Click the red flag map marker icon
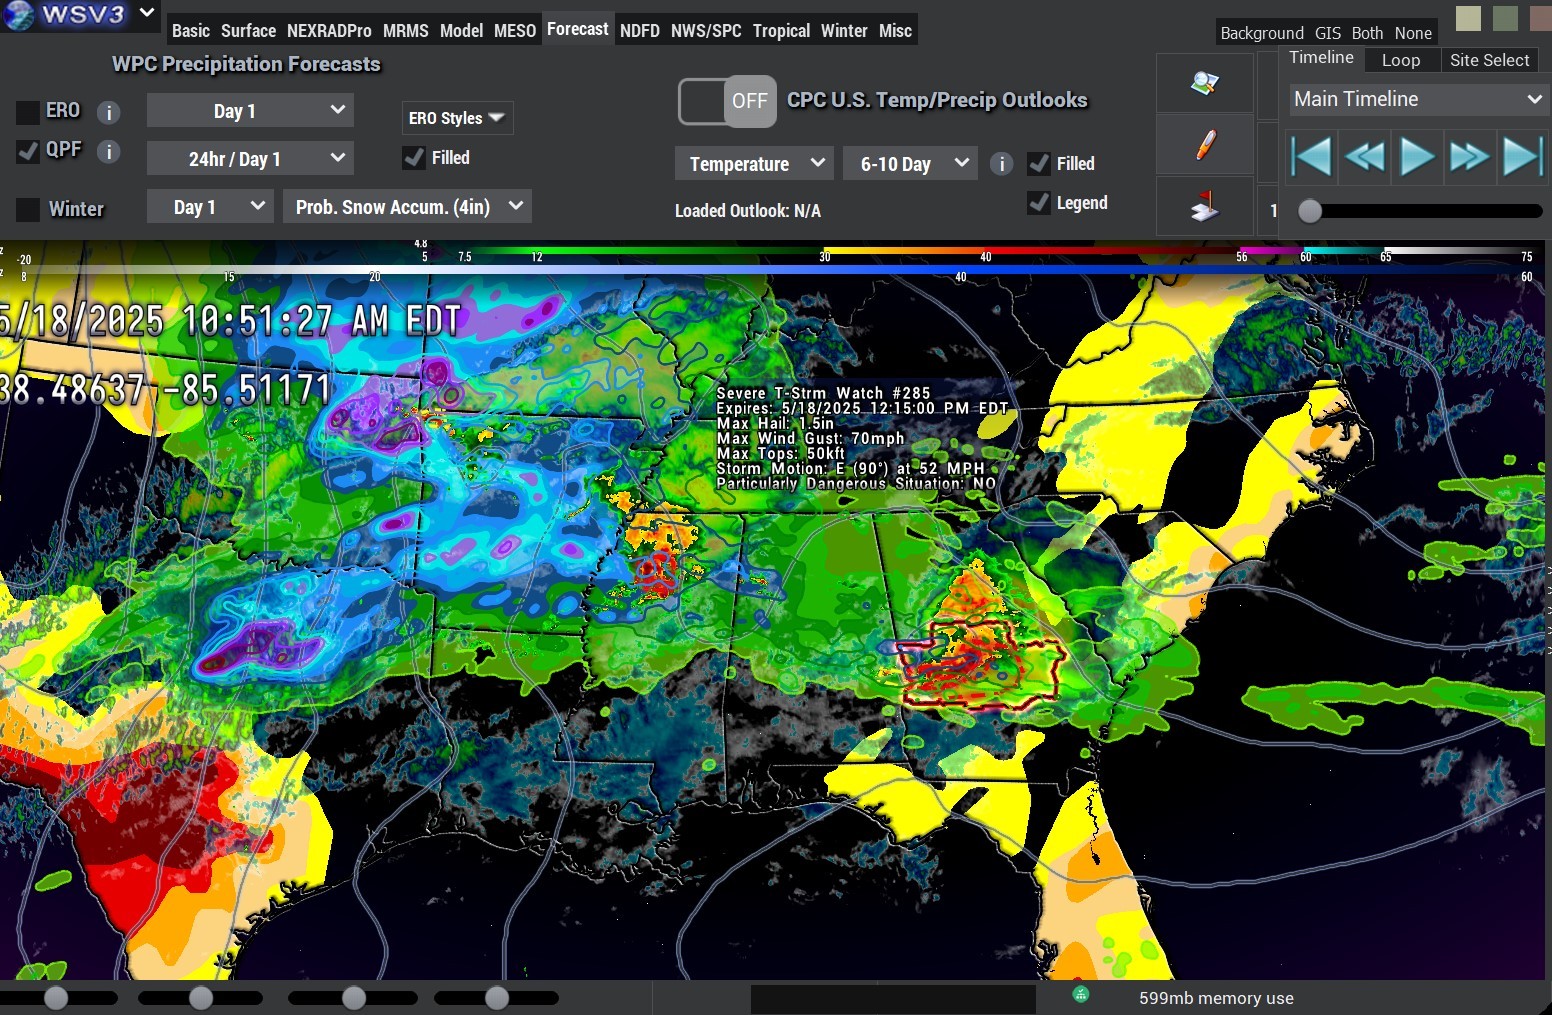Screen dimensions: 1552x1015 point(1205,207)
